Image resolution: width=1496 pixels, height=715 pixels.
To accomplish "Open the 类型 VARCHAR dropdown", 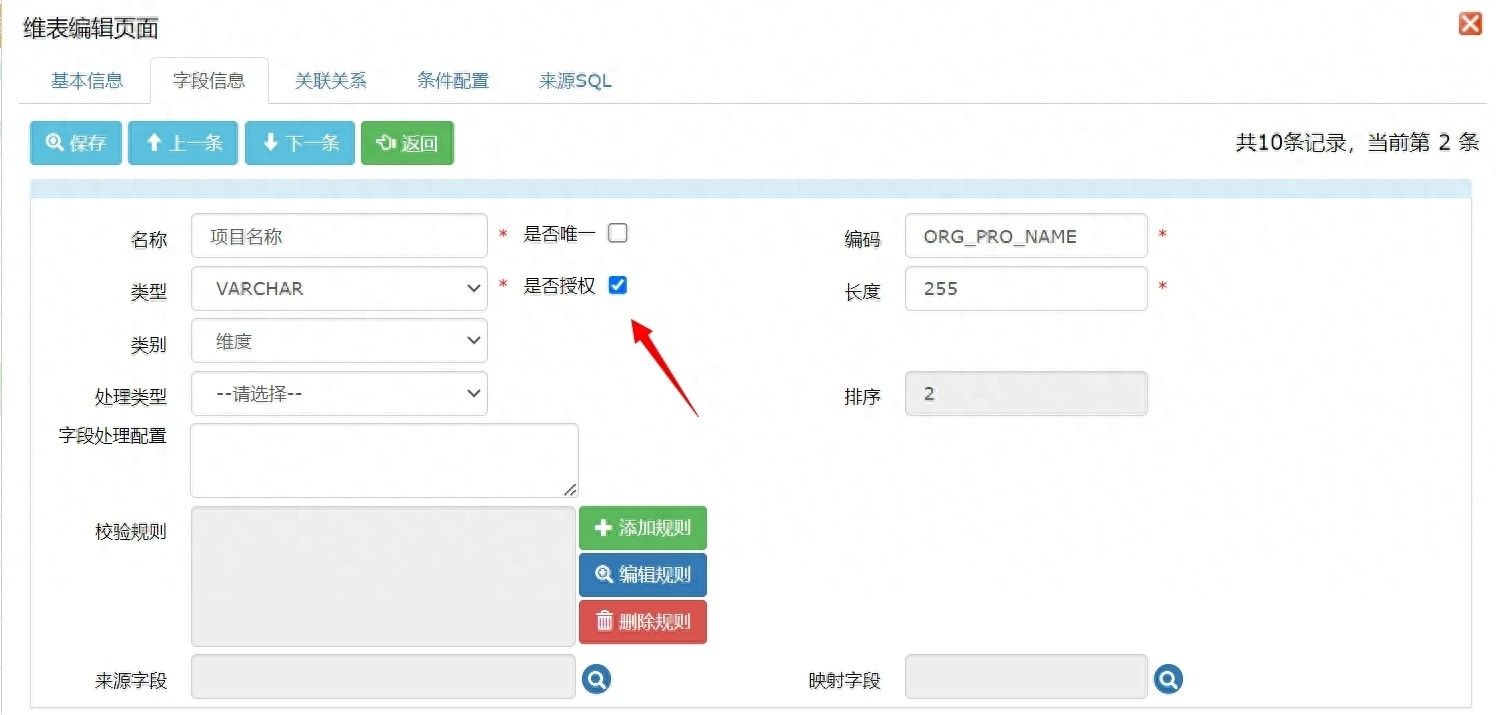I will (339, 288).
